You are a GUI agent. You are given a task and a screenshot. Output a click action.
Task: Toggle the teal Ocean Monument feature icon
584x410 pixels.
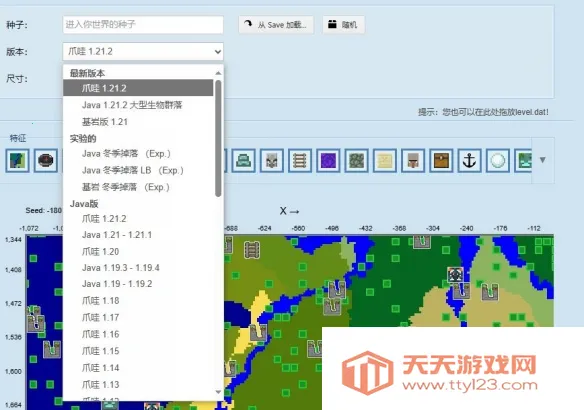pyautogui.click(x=243, y=160)
